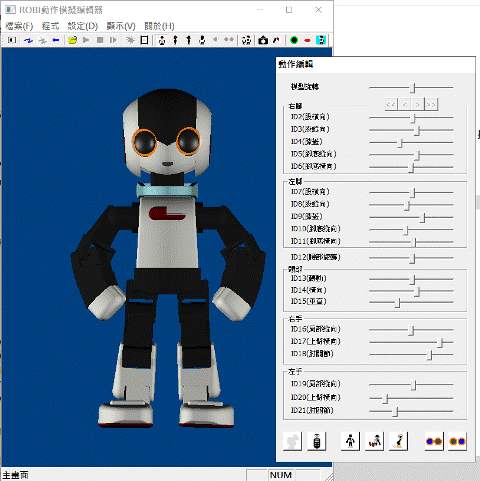The height and width of the screenshot is (481, 480).
Task: Click the ID2 right leg slider
Action: coord(411,117)
